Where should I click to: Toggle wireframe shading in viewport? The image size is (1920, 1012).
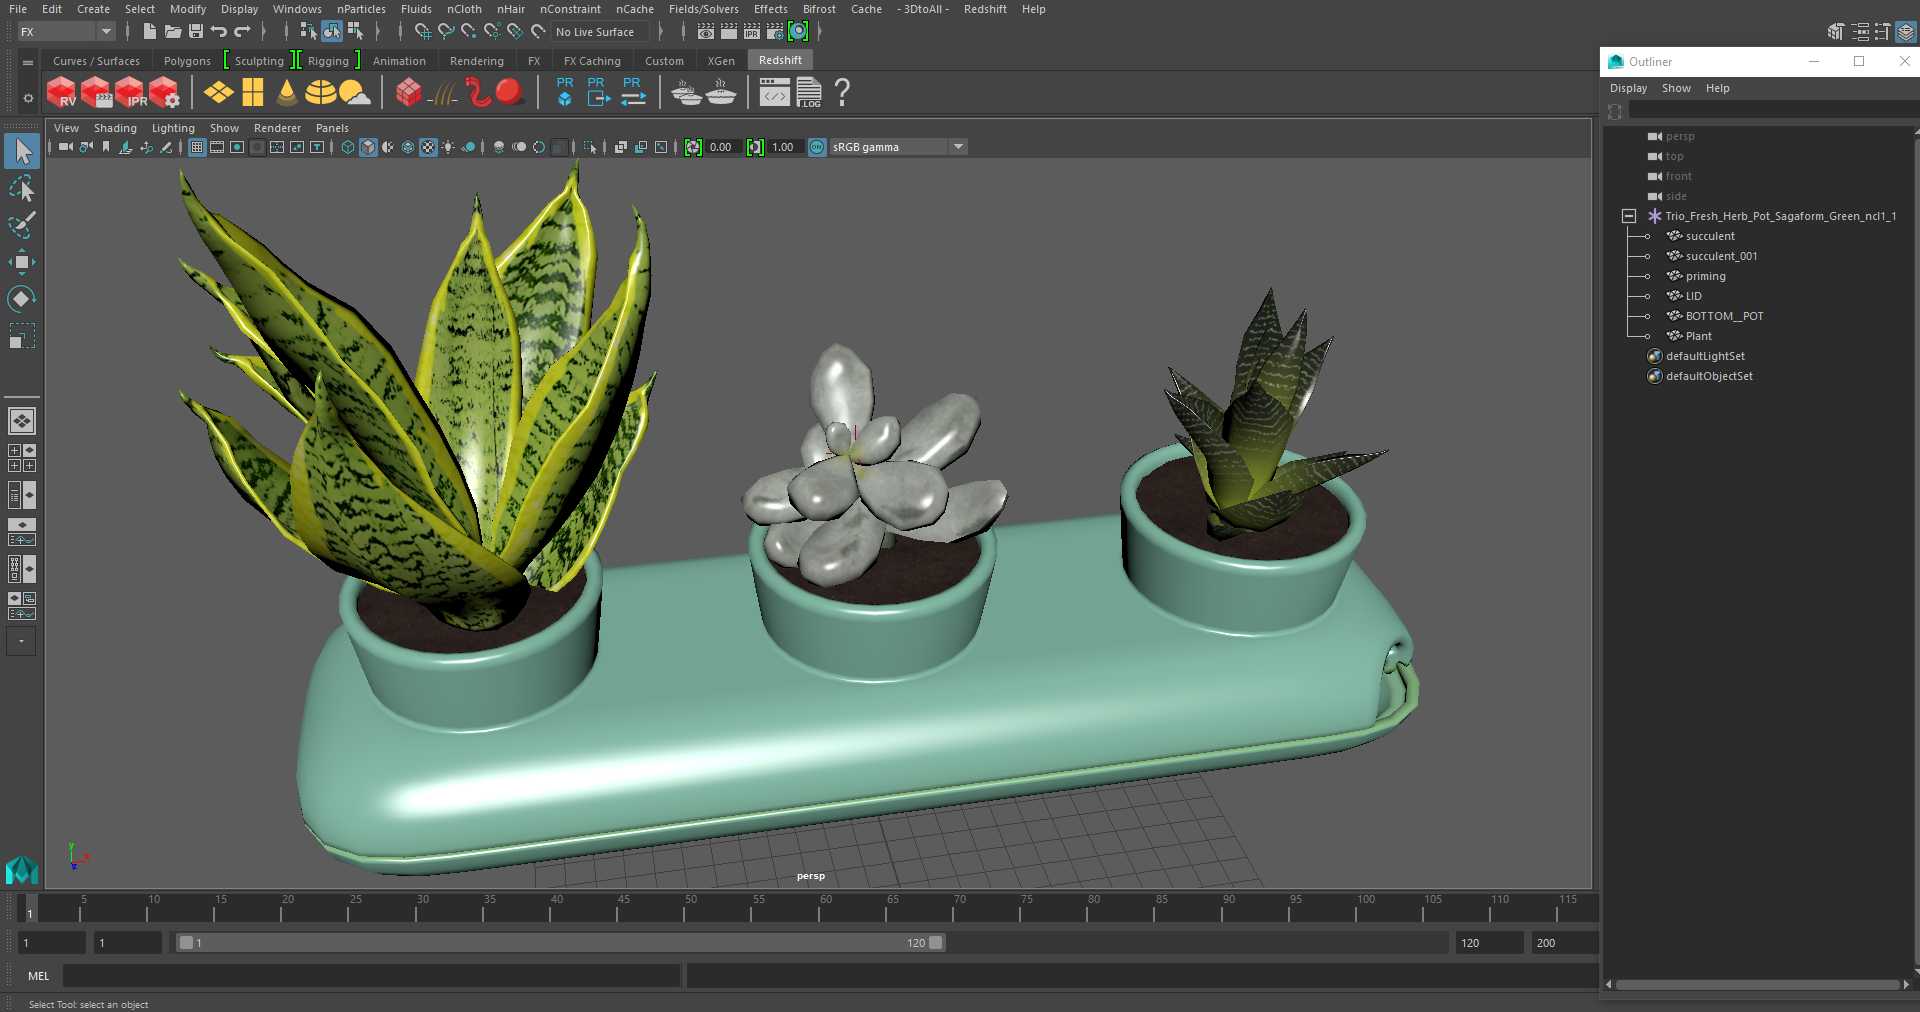(348, 147)
